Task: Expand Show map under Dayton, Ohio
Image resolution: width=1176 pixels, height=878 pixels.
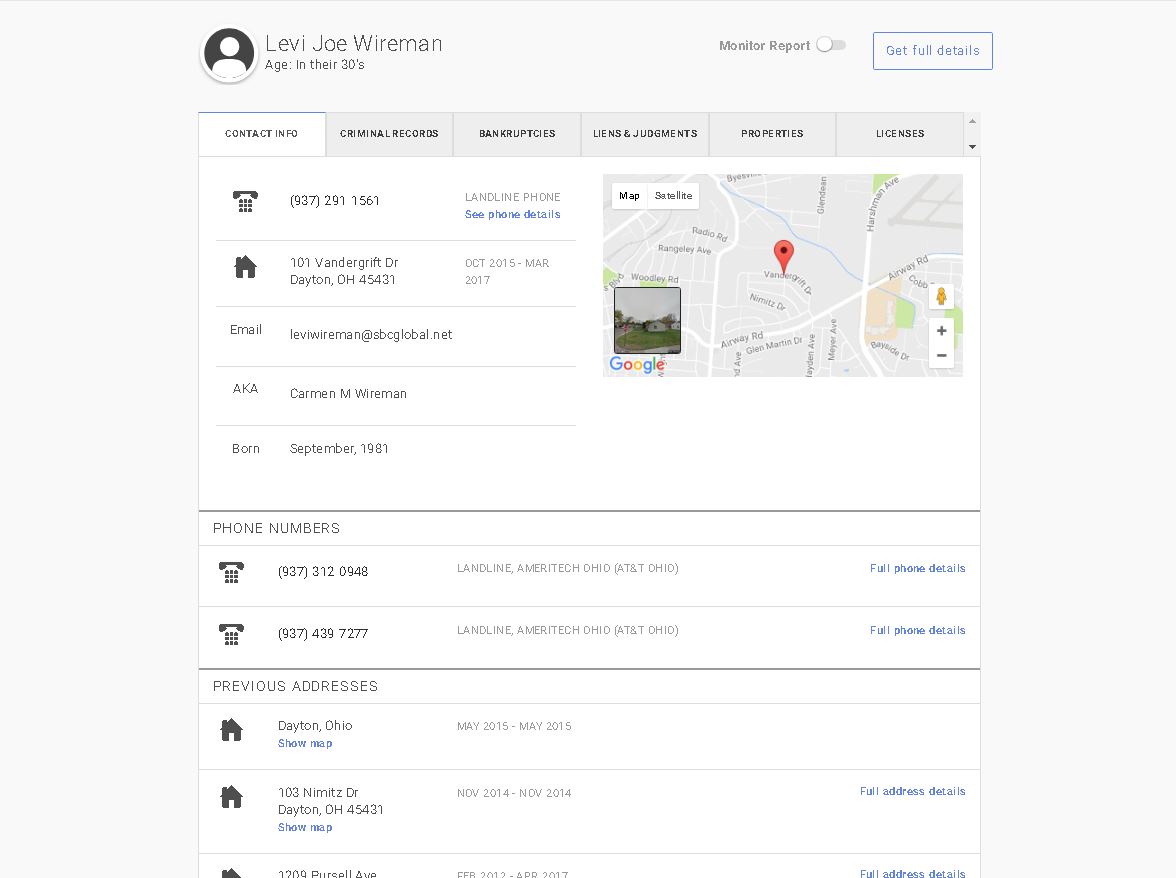Action: click(305, 743)
